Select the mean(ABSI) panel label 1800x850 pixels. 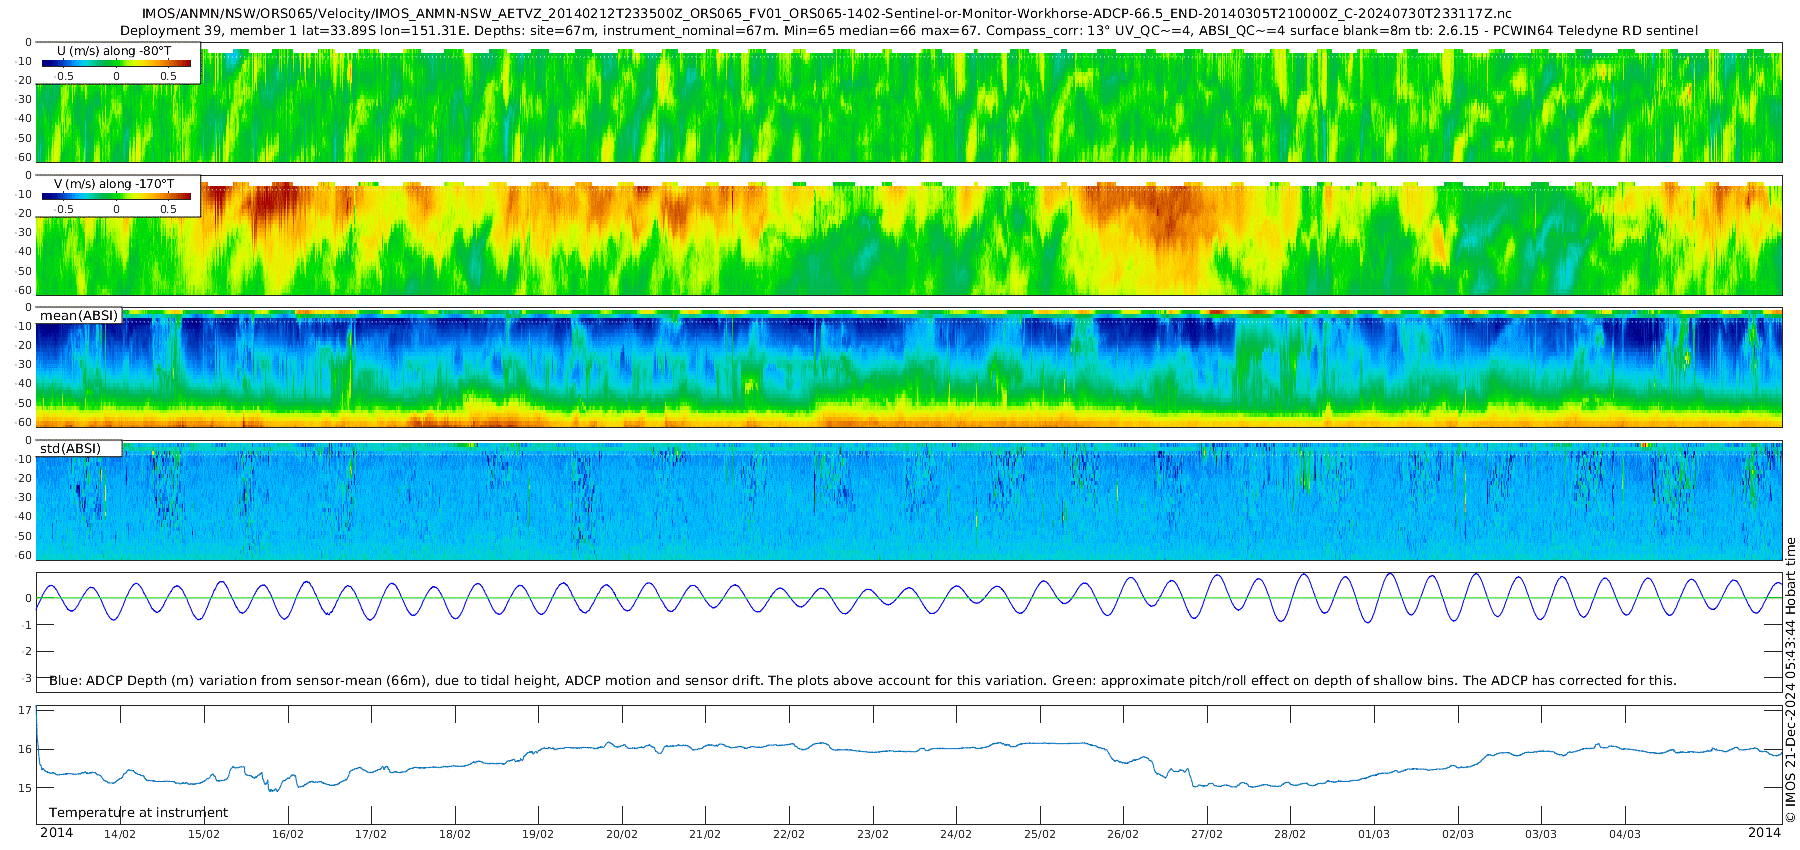79,316
